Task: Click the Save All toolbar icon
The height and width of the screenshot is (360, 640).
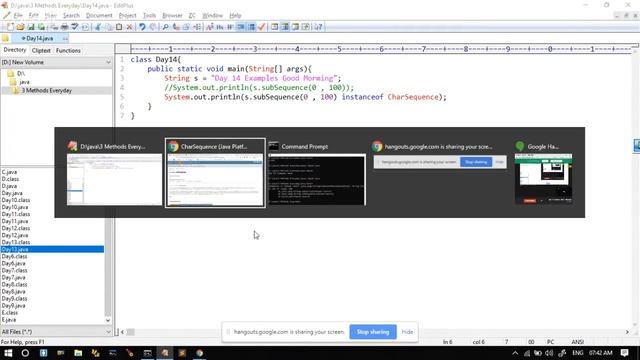Action: (x=41, y=27)
